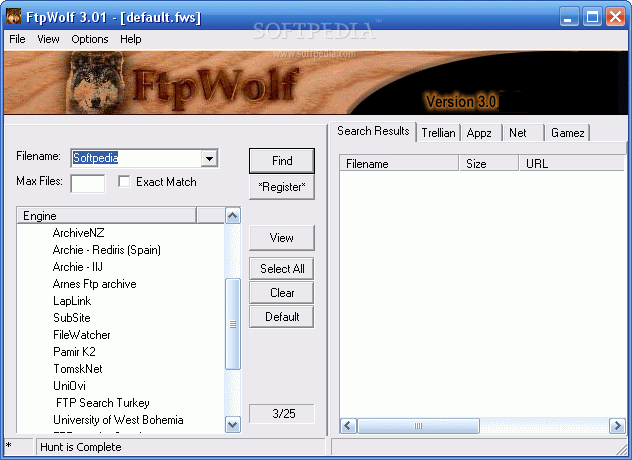
Task: Click the FtpWolf wolf banner image
Action: point(96,83)
